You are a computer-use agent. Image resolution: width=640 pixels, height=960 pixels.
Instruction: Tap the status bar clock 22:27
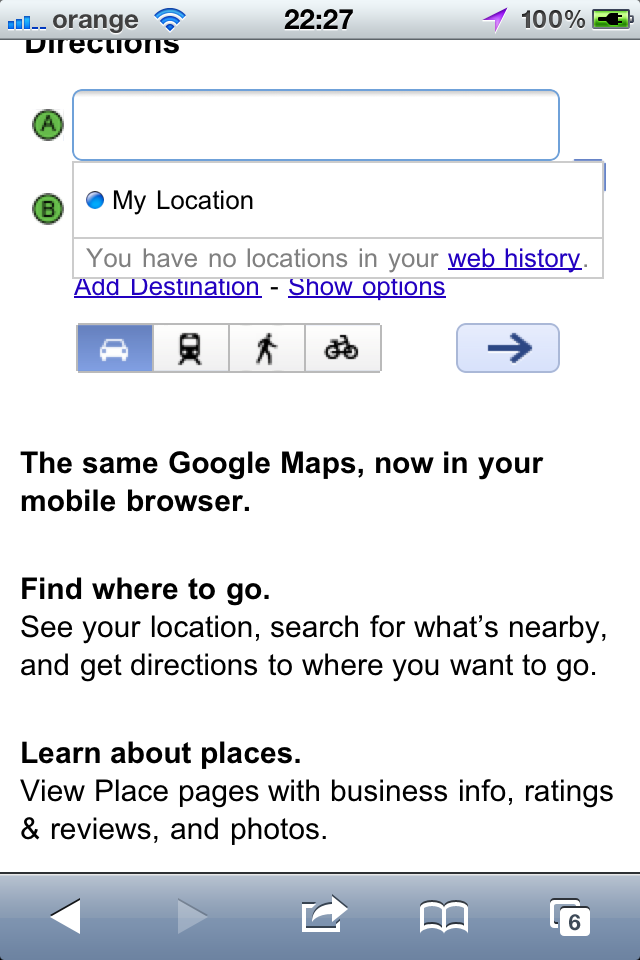tap(318, 20)
